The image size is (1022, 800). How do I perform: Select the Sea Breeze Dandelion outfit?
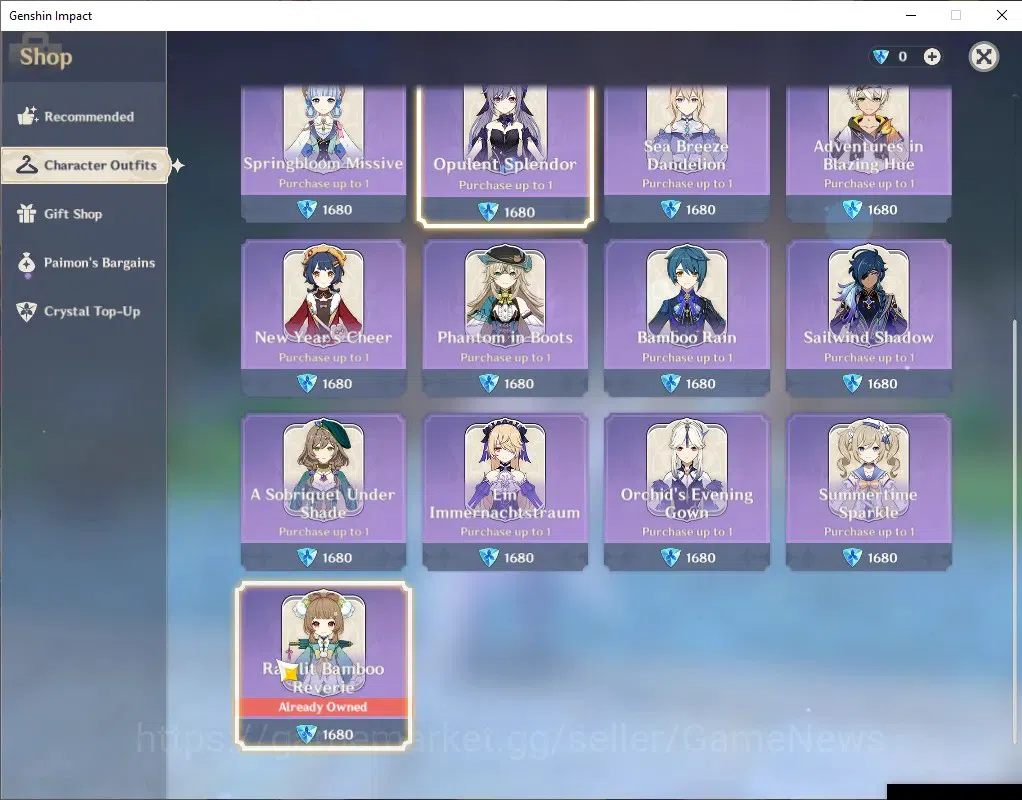point(687,154)
